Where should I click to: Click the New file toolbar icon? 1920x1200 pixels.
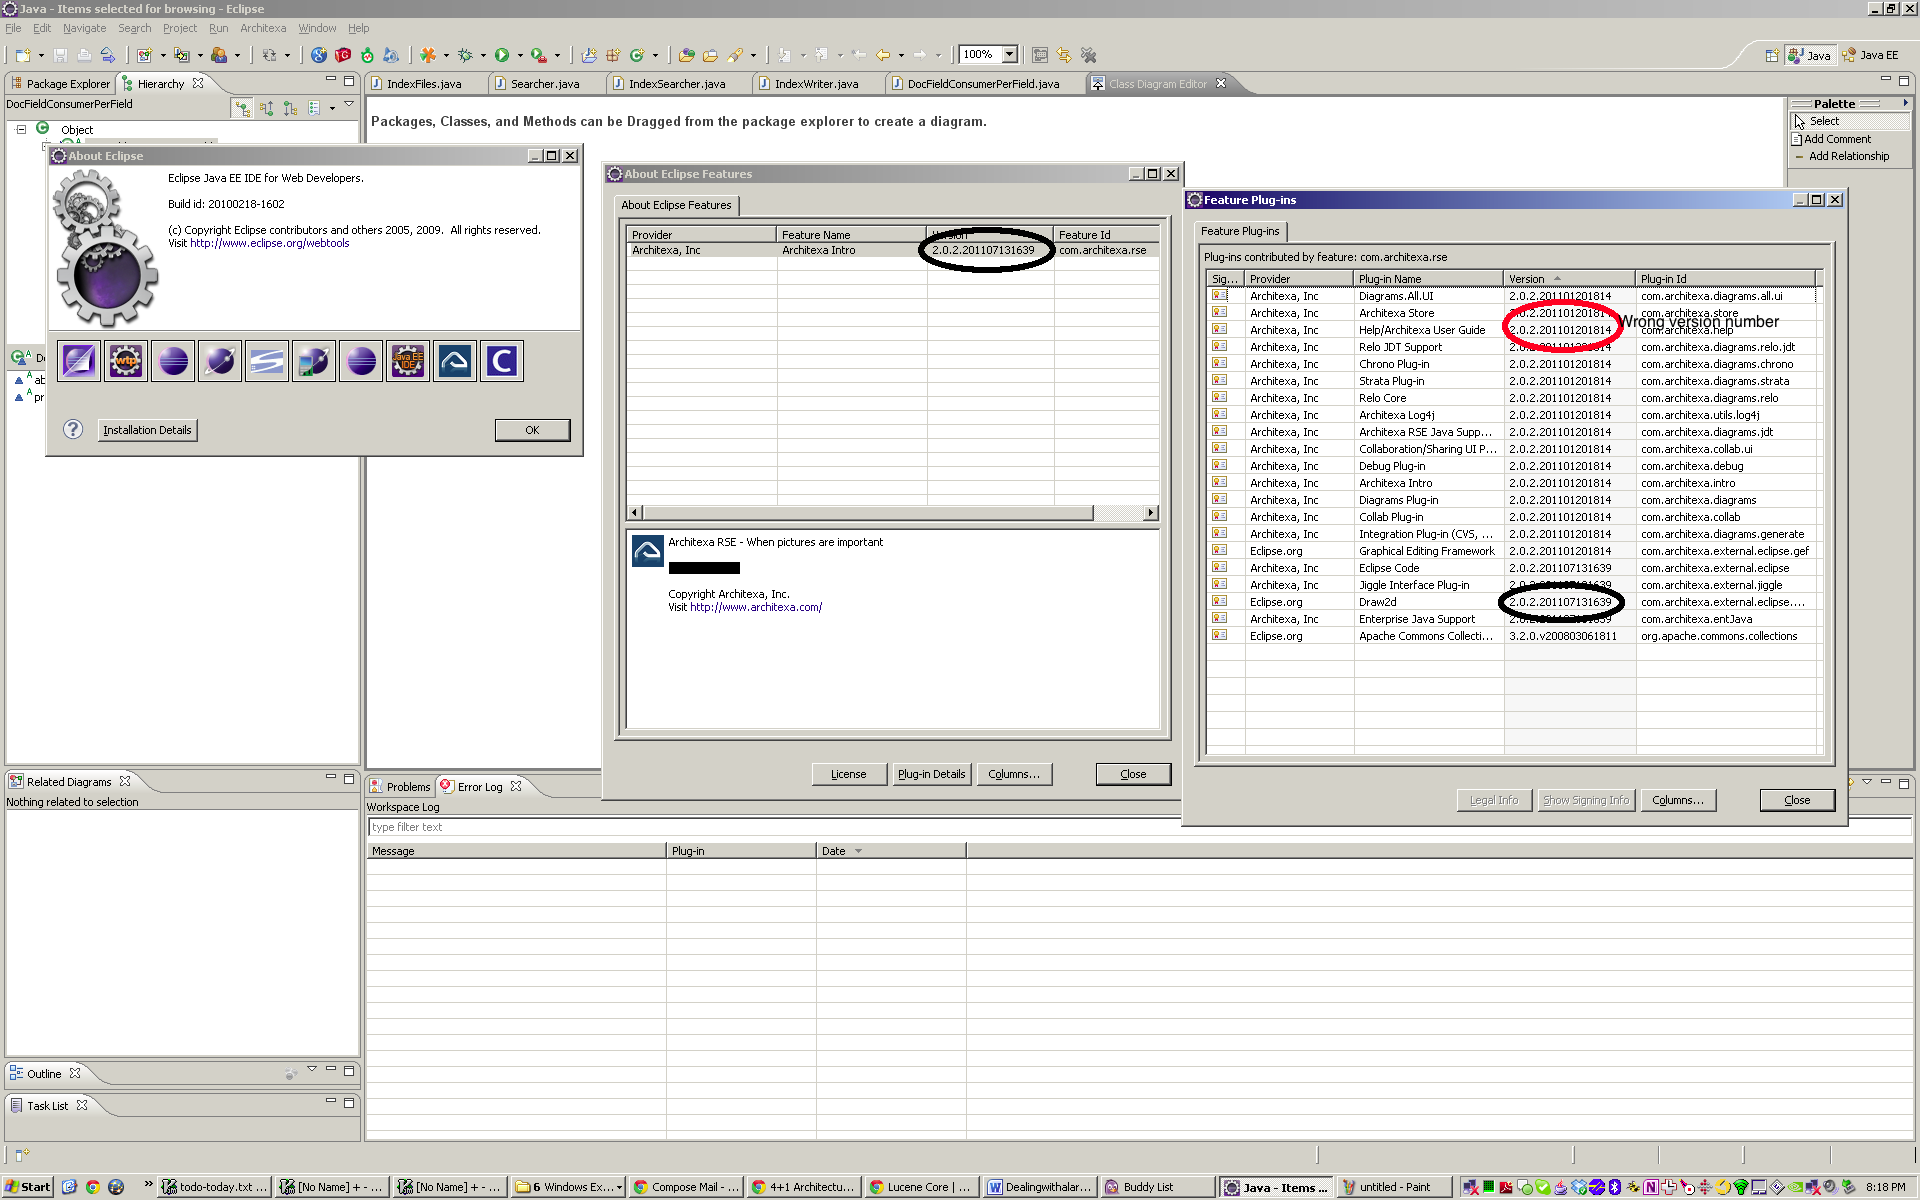coord(23,55)
